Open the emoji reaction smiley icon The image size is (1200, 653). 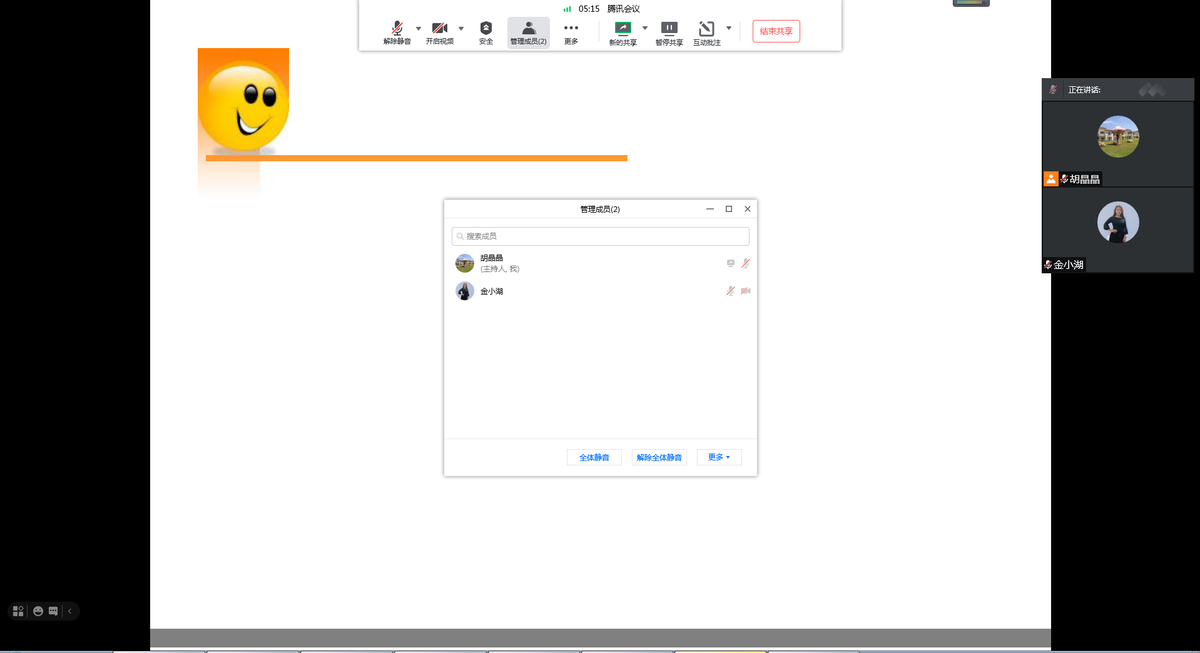38,611
